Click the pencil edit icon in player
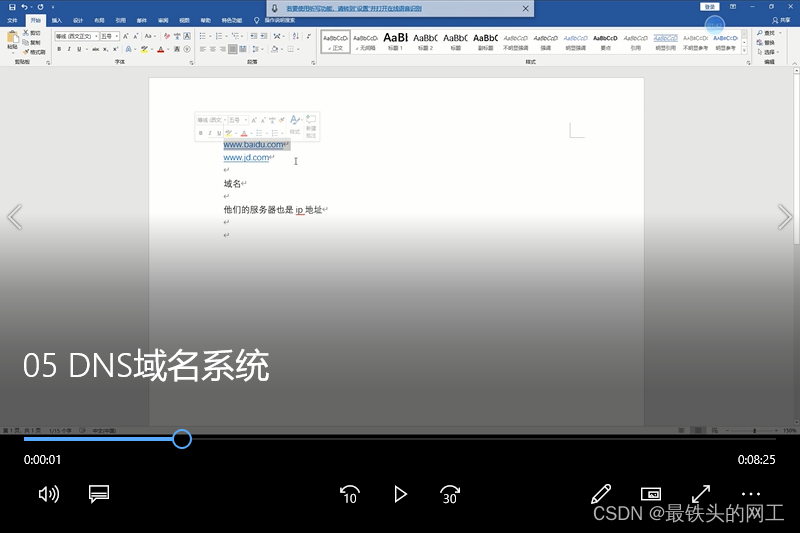 tap(601, 494)
